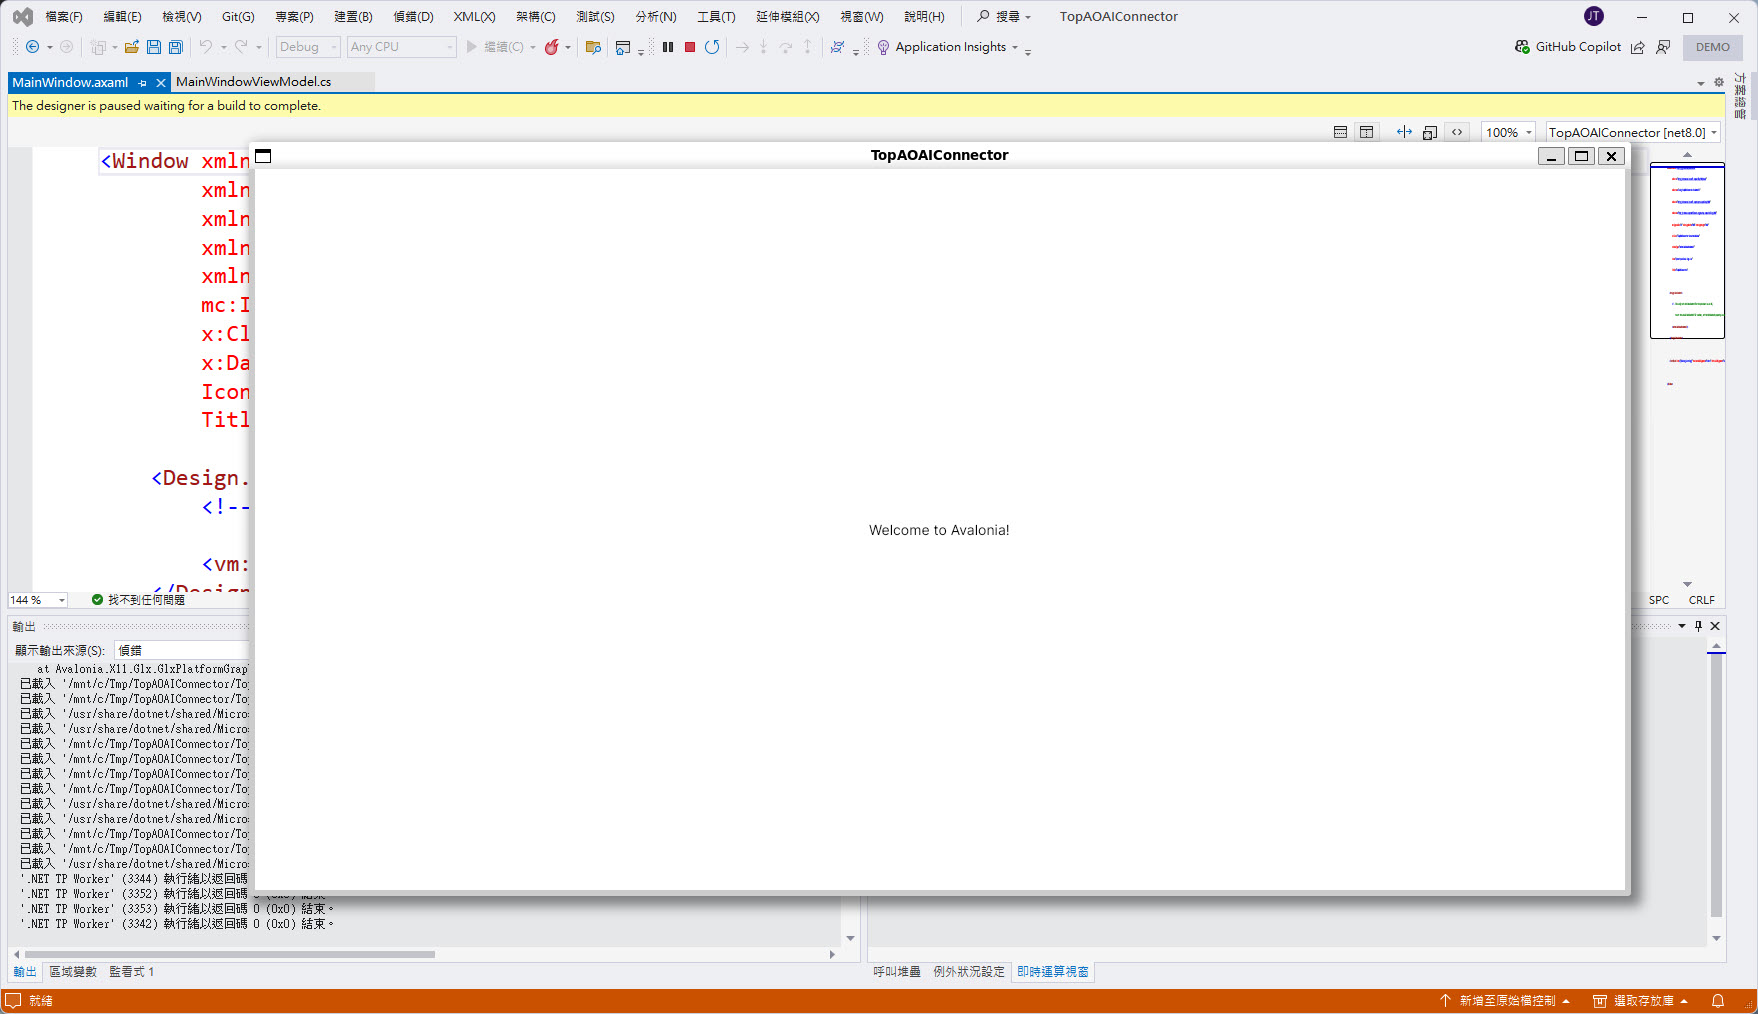
Task: Click the 搜尋 search box
Action: point(1004,17)
